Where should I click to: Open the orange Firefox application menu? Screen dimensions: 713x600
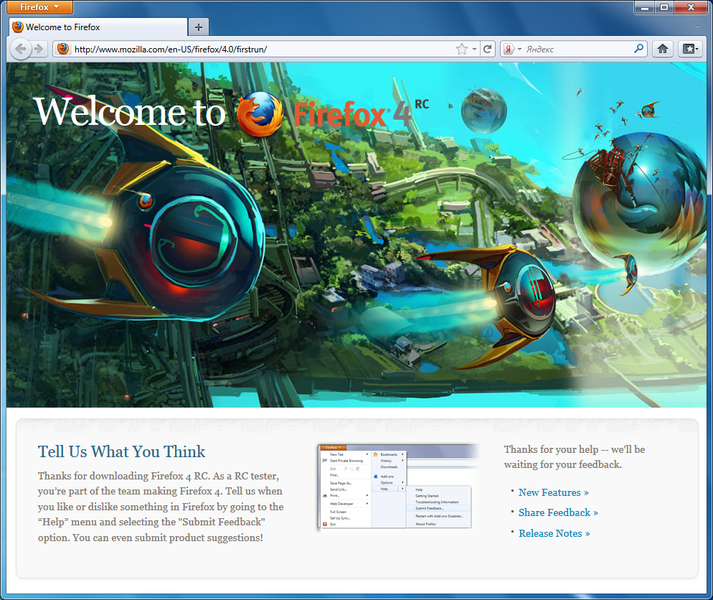40,7
